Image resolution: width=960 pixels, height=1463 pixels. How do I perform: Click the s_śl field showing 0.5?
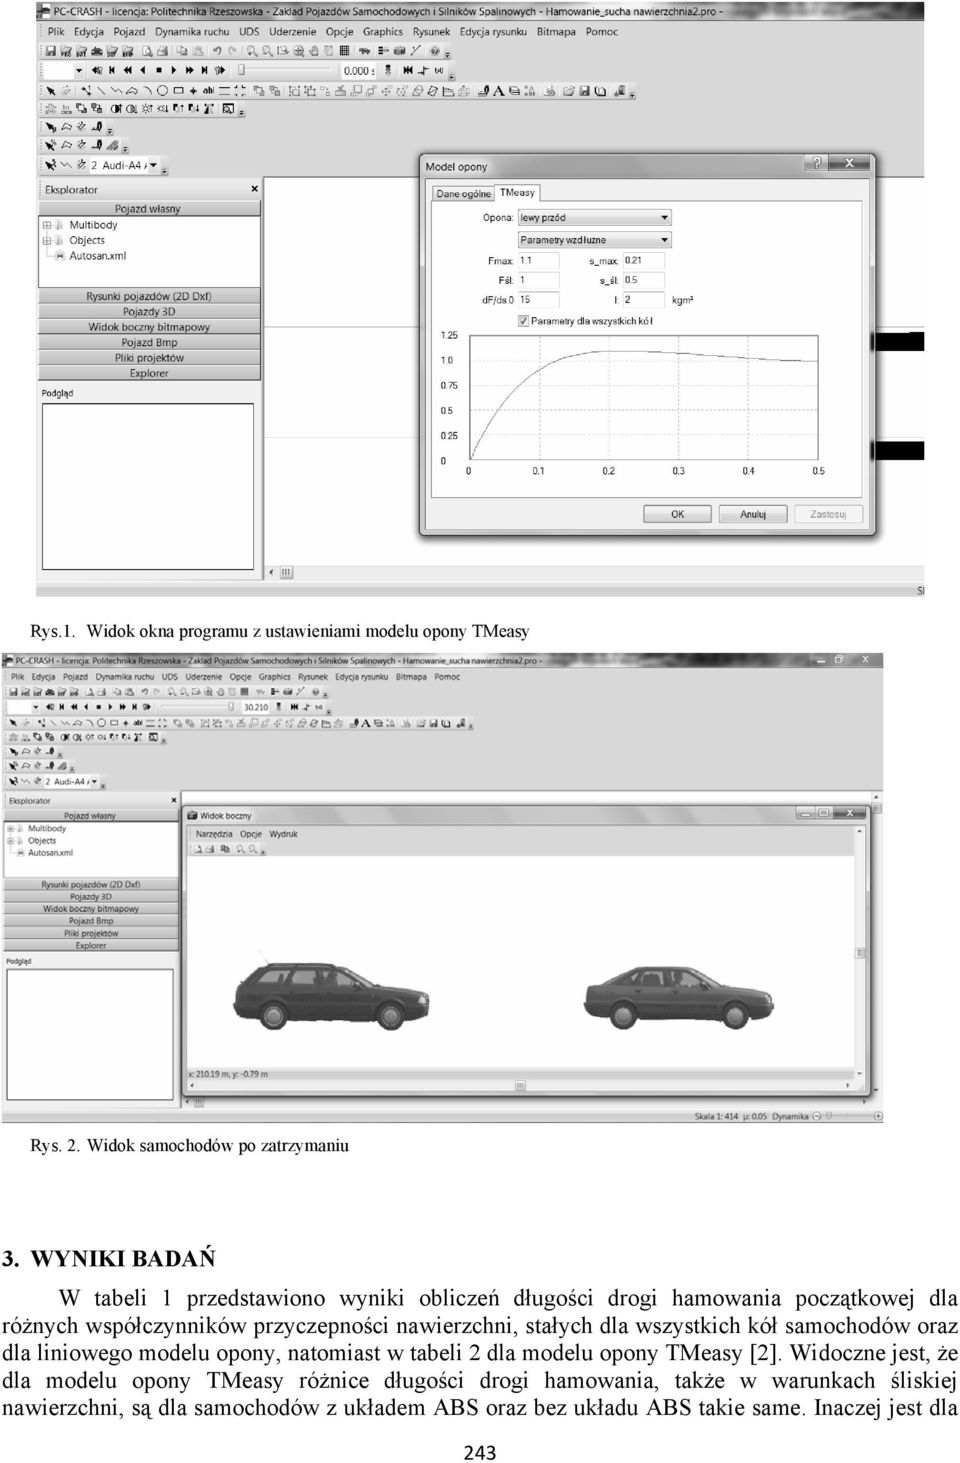tap(642, 280)
